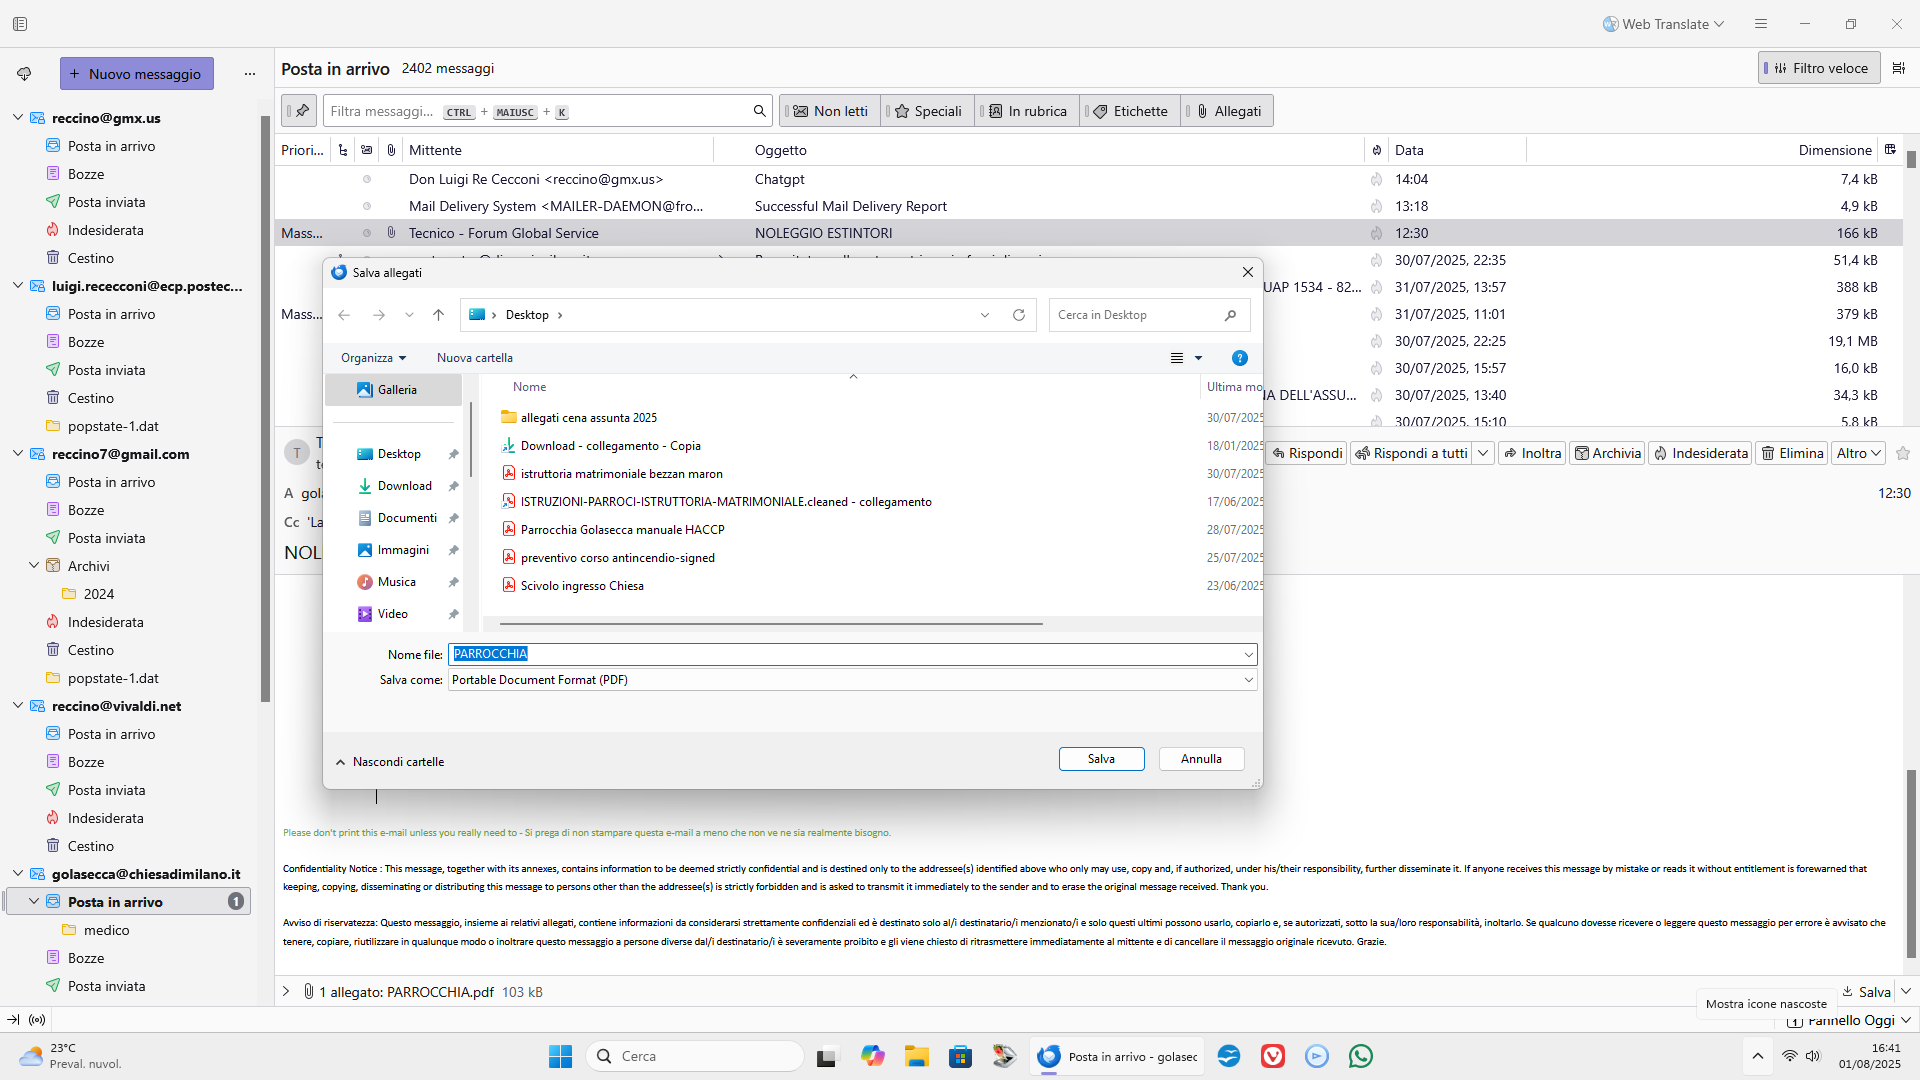
Task: Click the Archivia message button
Action: (x=1607, y=453)
